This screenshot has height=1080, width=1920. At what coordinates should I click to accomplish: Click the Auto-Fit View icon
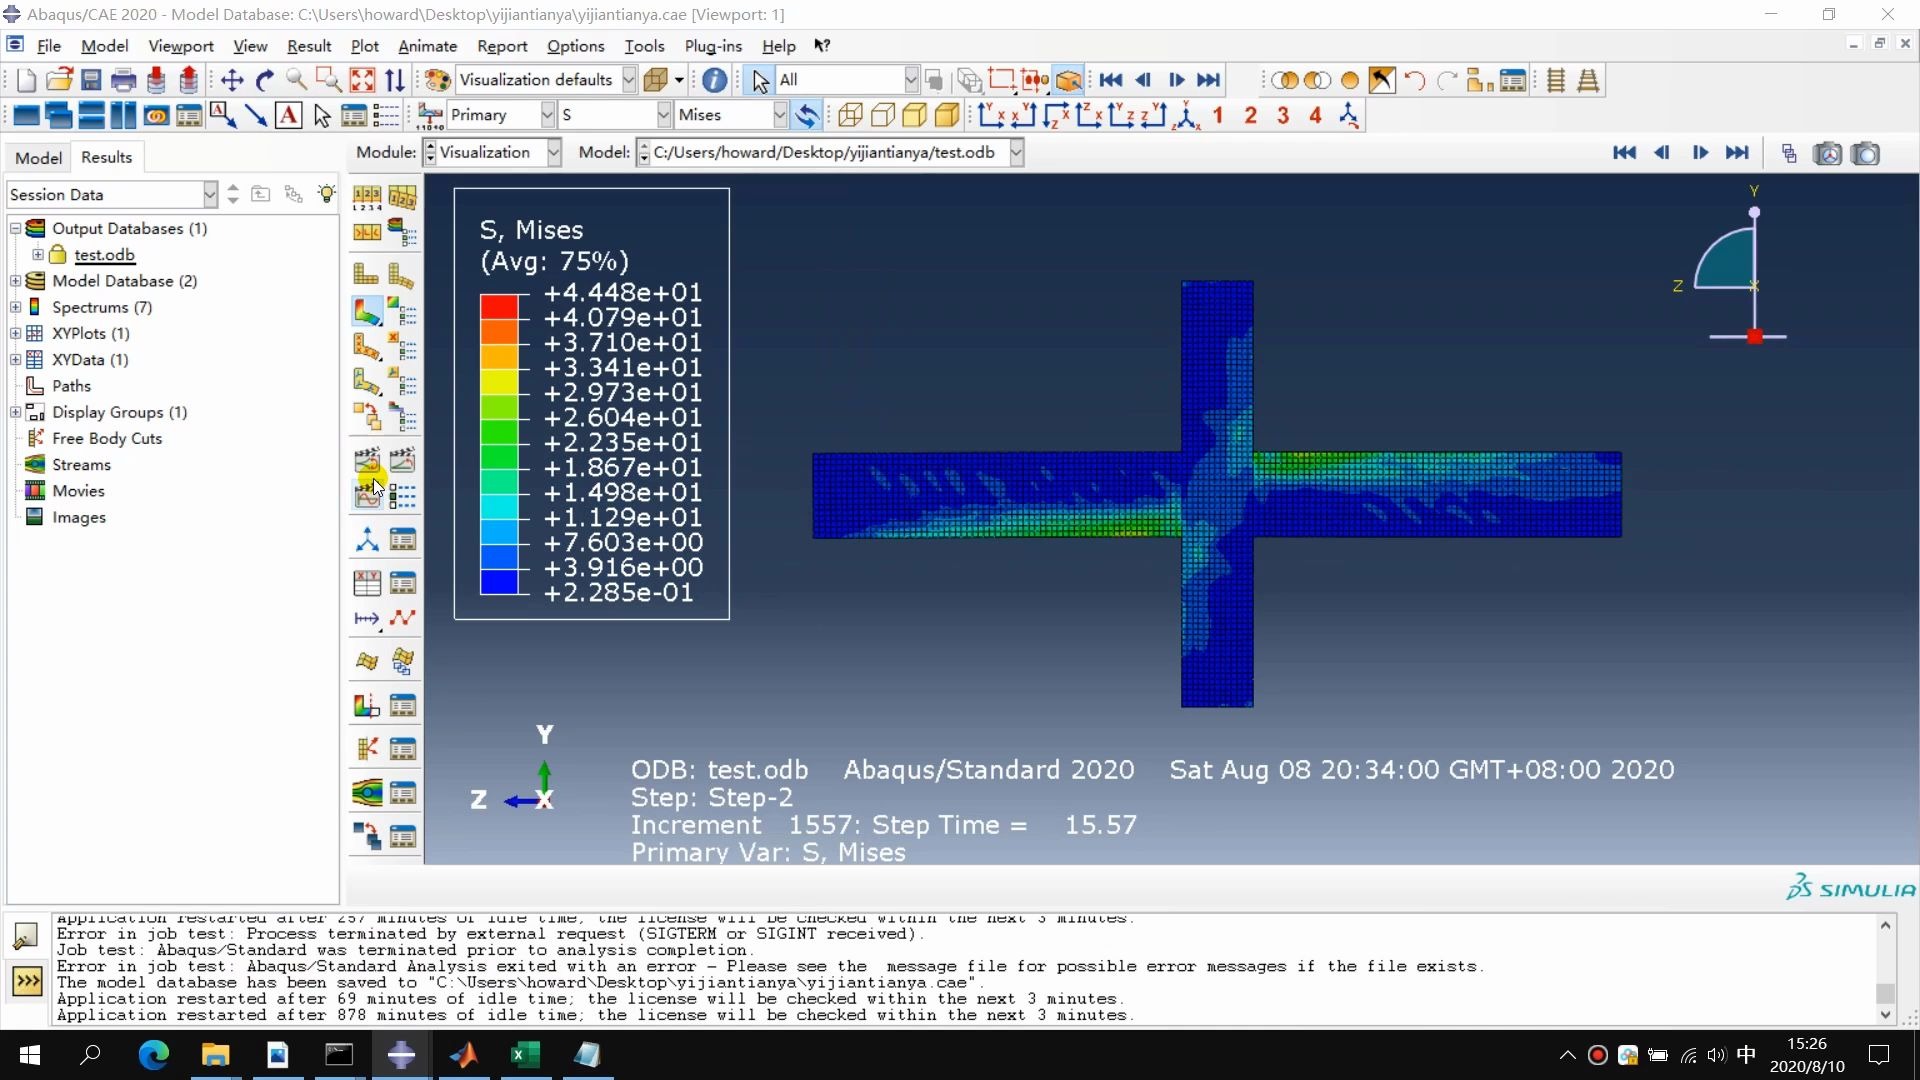362,80
